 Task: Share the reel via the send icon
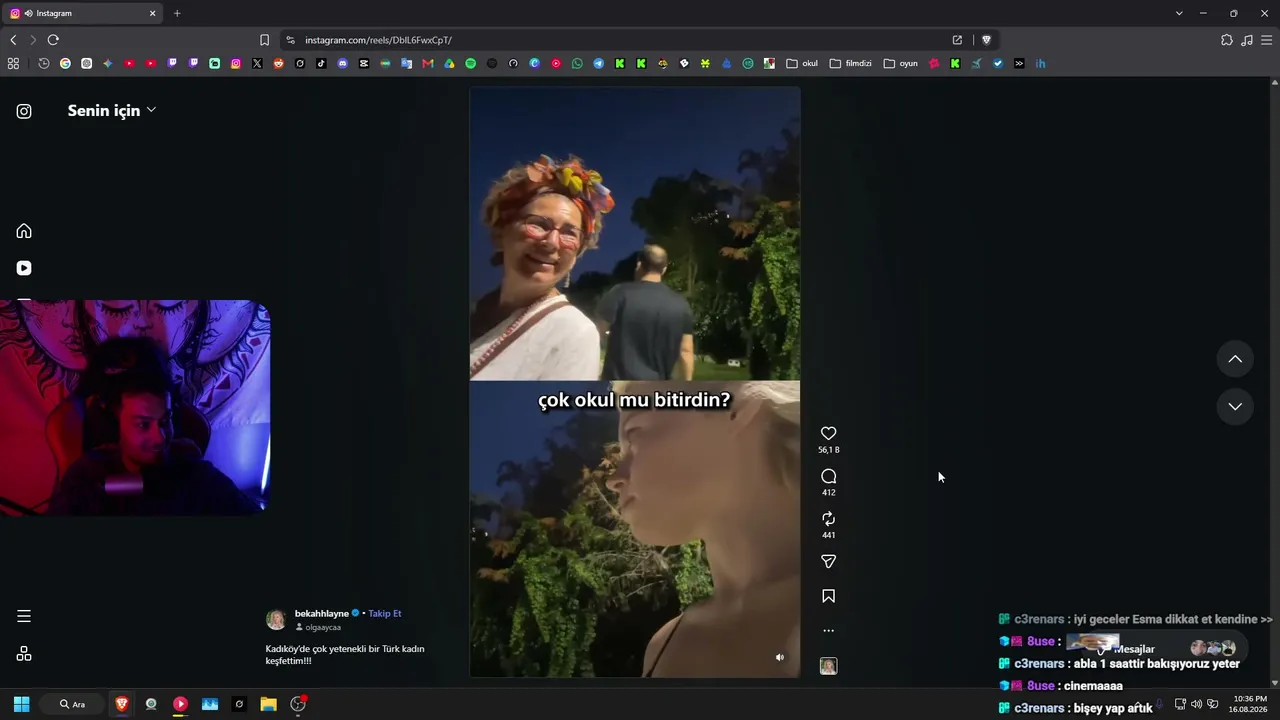coord(828,561)
